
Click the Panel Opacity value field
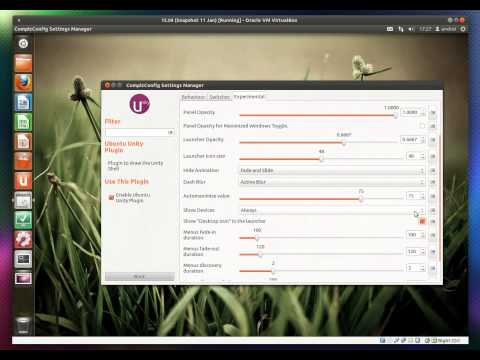click(410, 113)
